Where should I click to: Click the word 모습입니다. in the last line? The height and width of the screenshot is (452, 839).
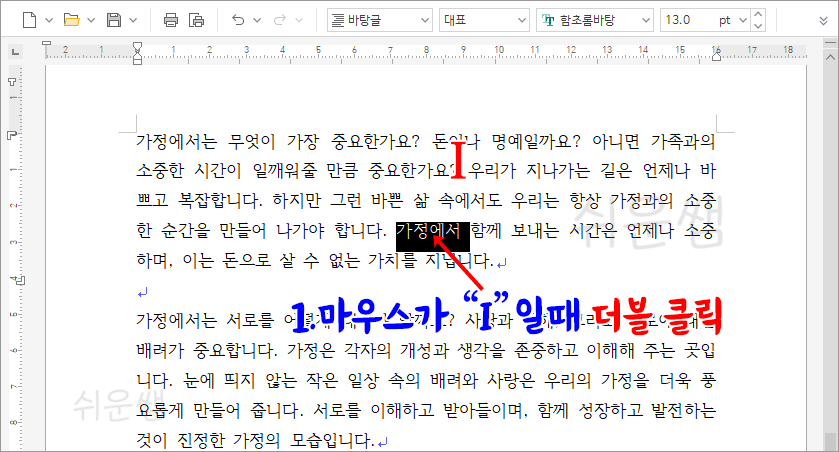(332, 441)
